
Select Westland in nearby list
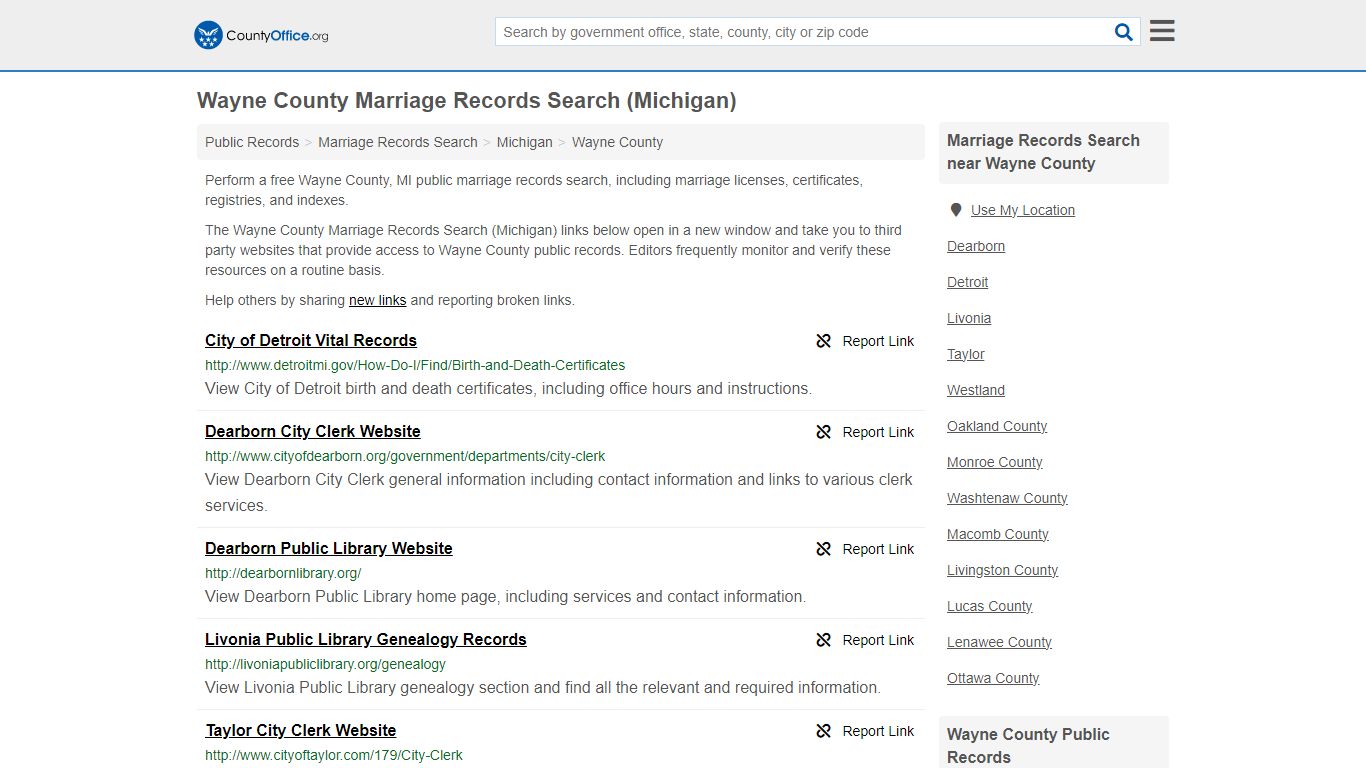click(x=976, y=390)
